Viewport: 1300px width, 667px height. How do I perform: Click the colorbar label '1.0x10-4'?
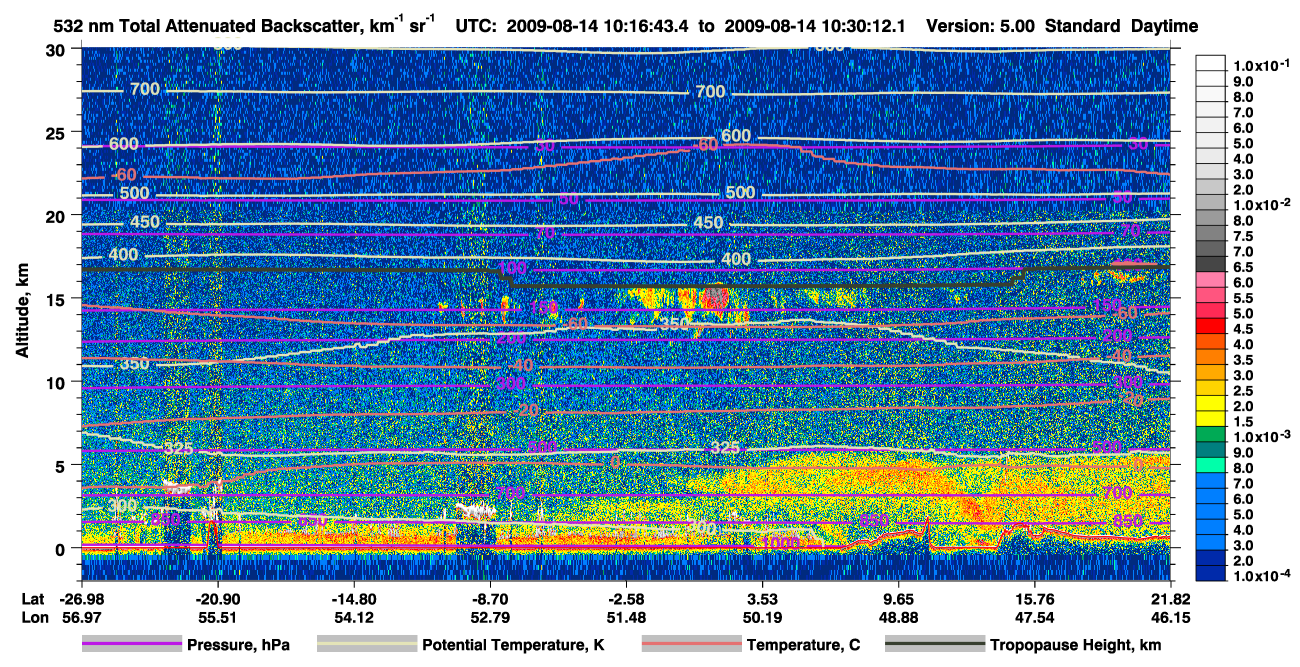point(1261,575)
